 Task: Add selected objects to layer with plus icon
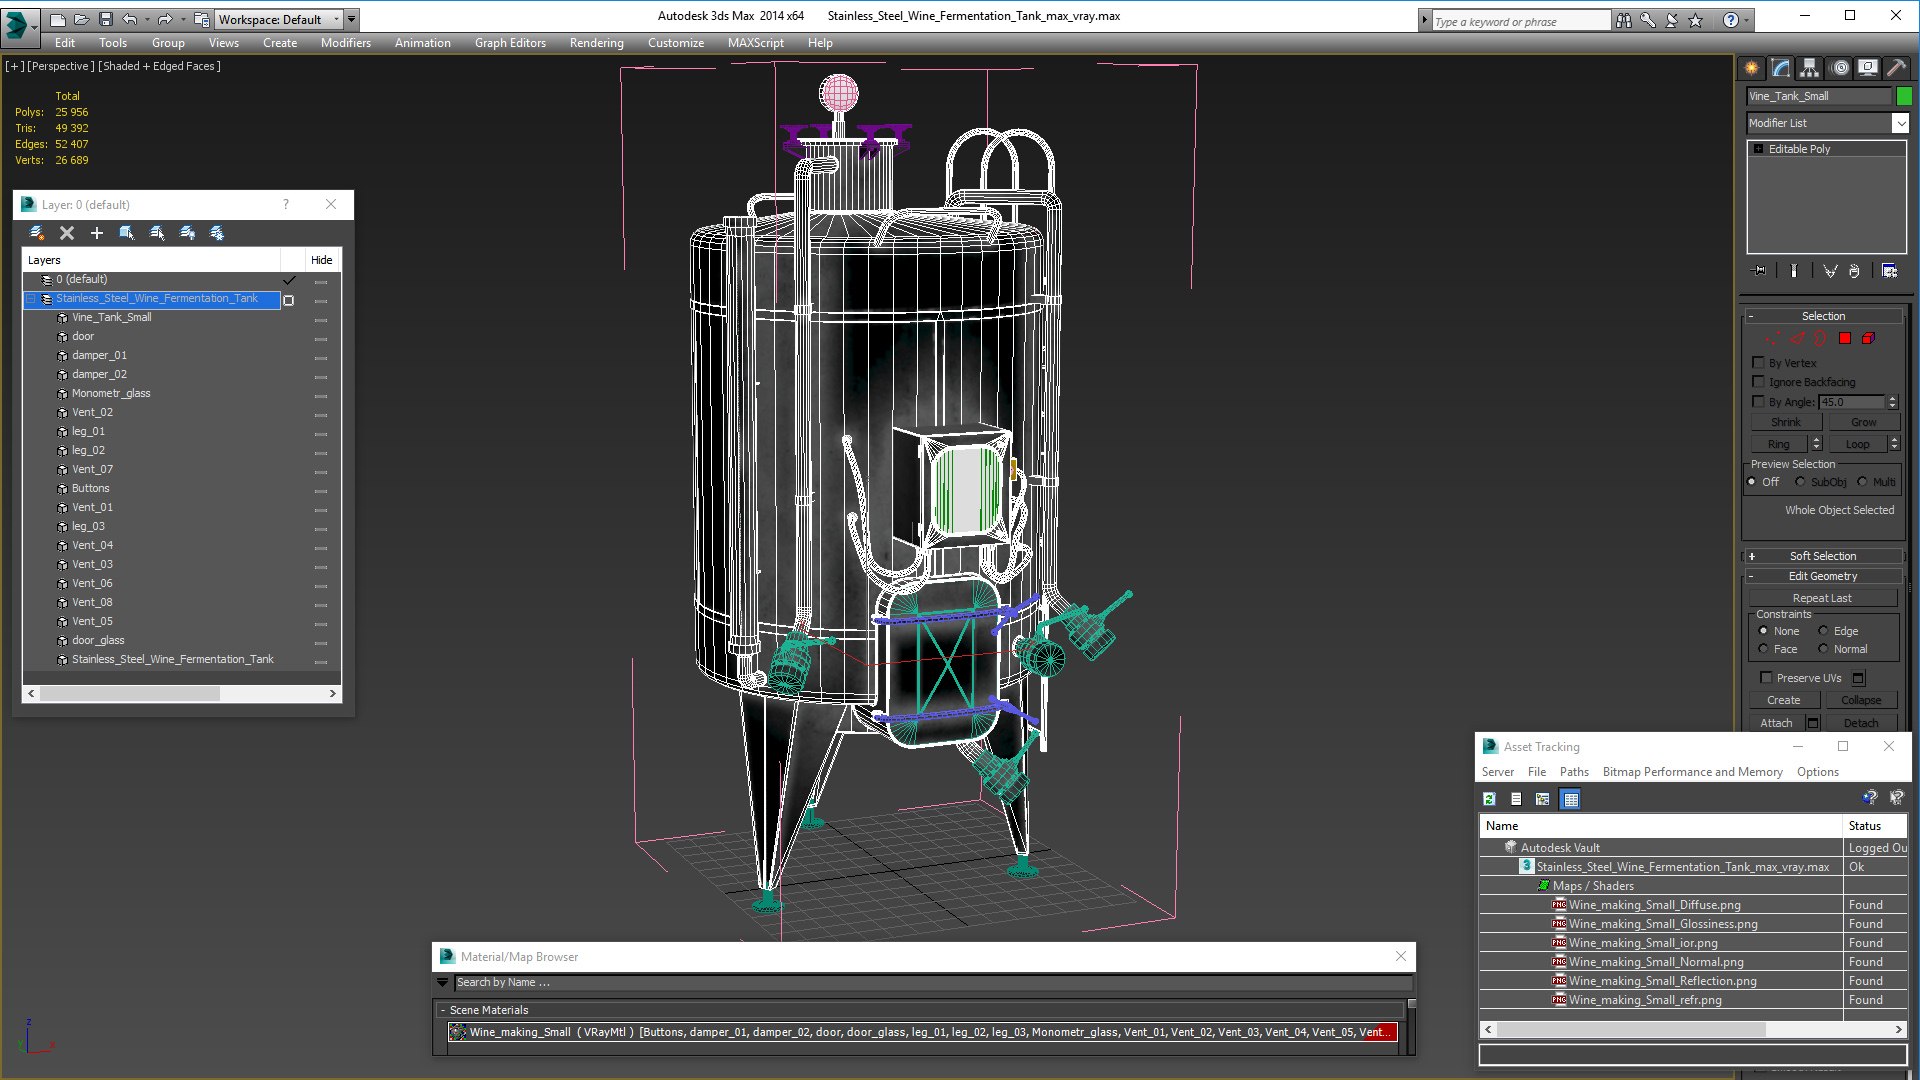[97, 233]
